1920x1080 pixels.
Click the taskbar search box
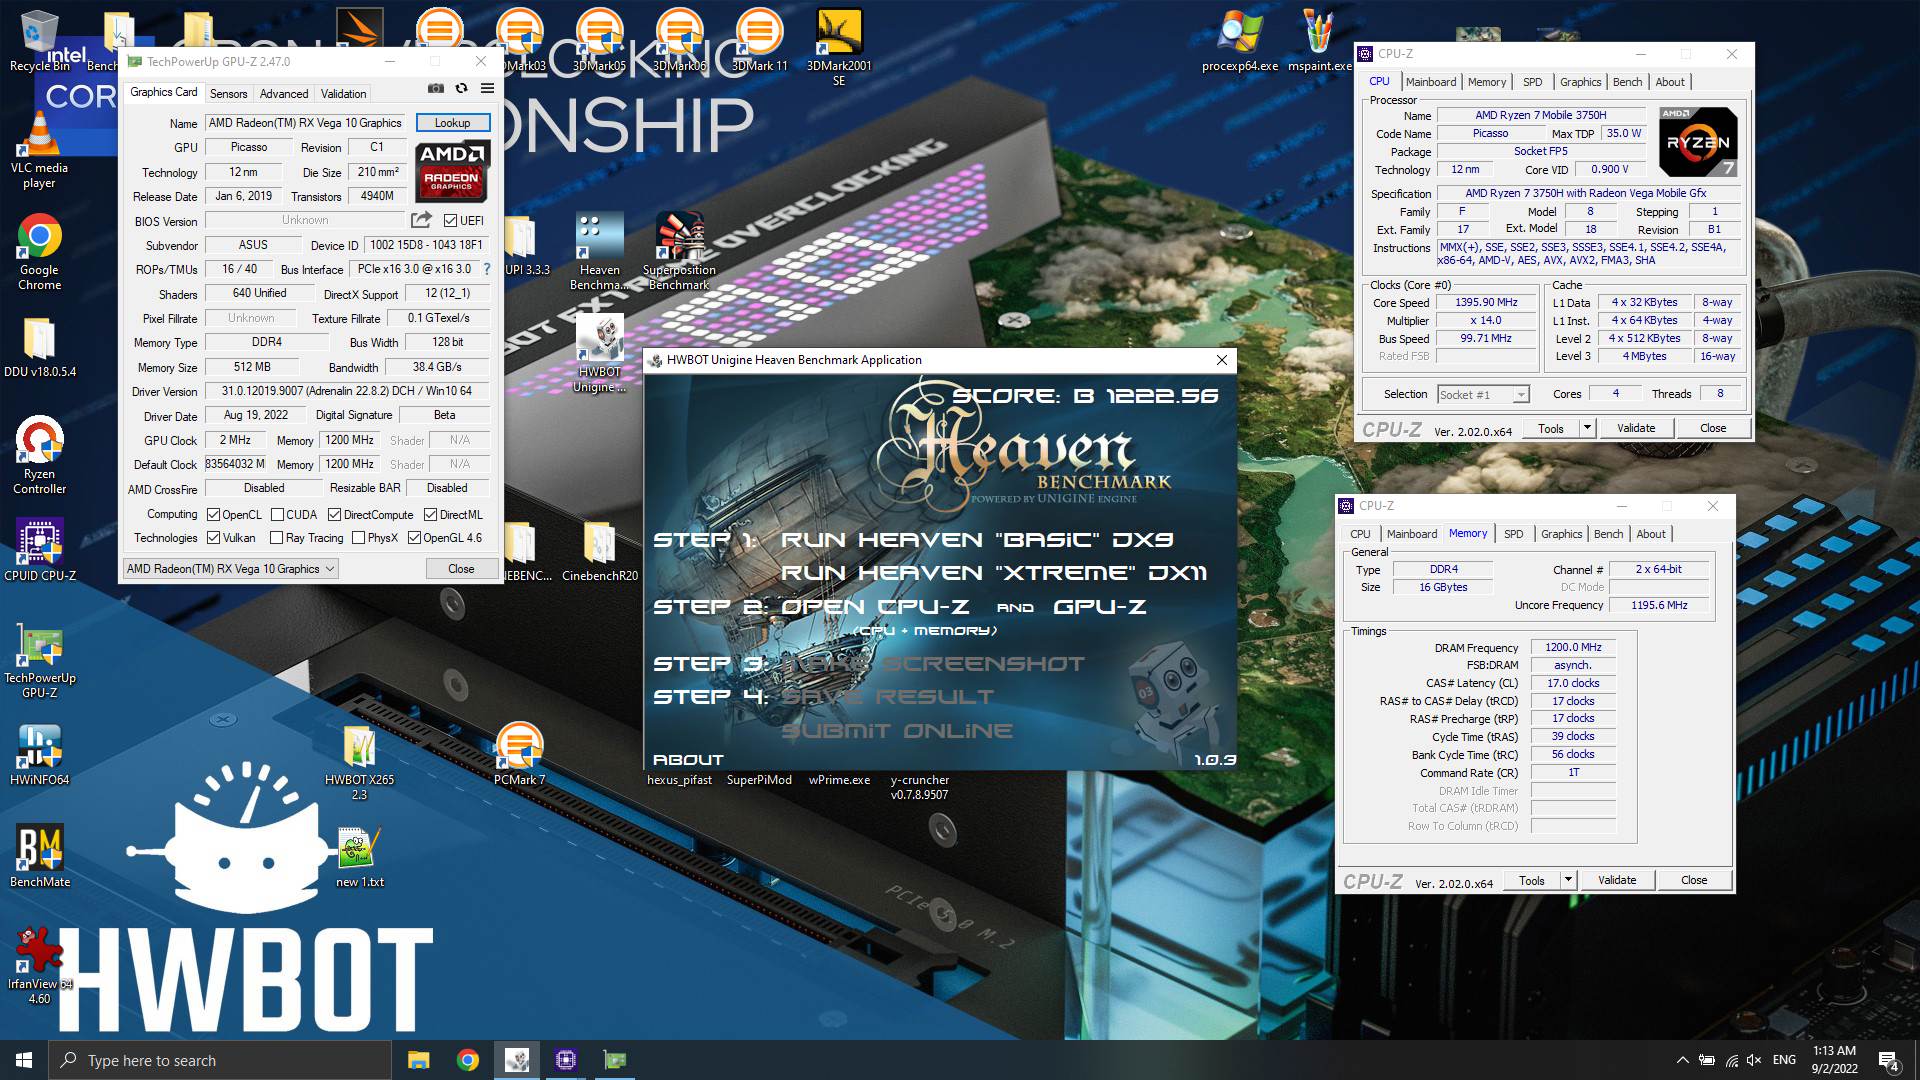(x=220, y=1060)
